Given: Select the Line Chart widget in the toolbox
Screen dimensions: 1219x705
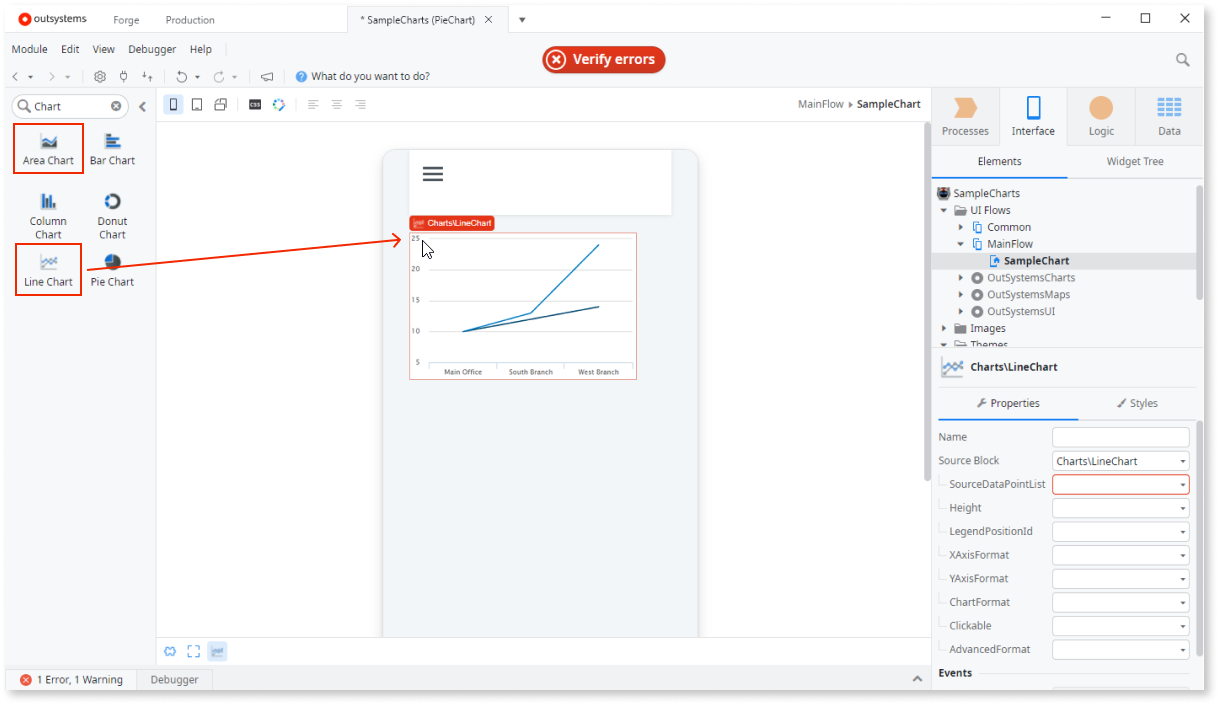Looking at the screenshot, I should (x=48, y=268).
